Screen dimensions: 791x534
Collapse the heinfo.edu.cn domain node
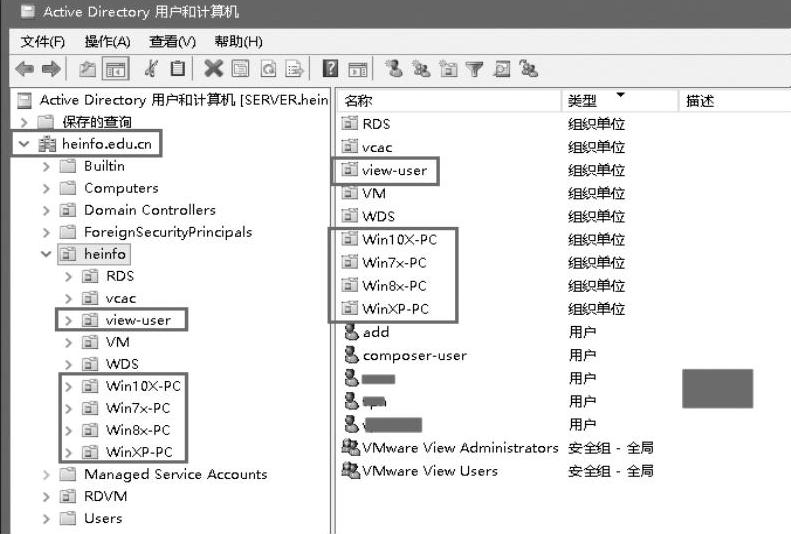click(x=24, y=144)
